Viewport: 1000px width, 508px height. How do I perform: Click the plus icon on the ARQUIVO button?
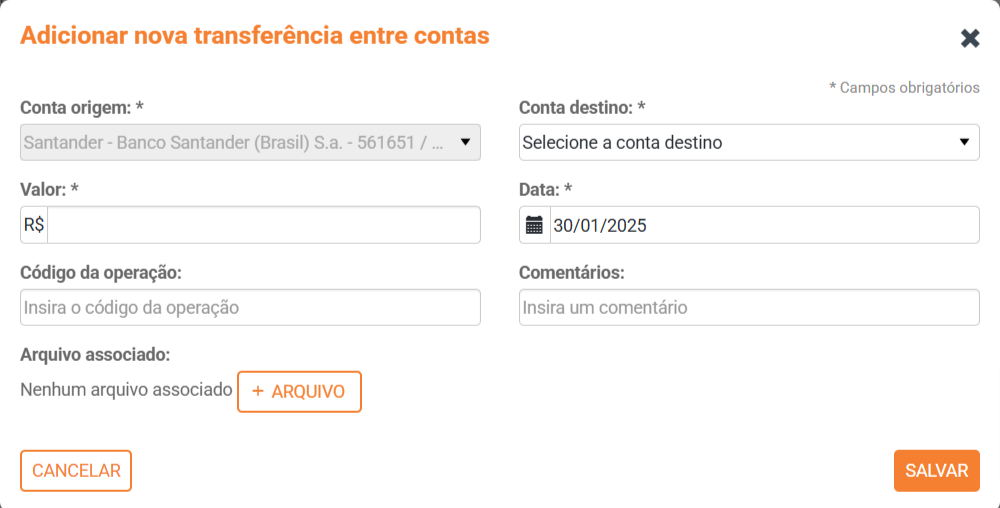coord(258,391)
